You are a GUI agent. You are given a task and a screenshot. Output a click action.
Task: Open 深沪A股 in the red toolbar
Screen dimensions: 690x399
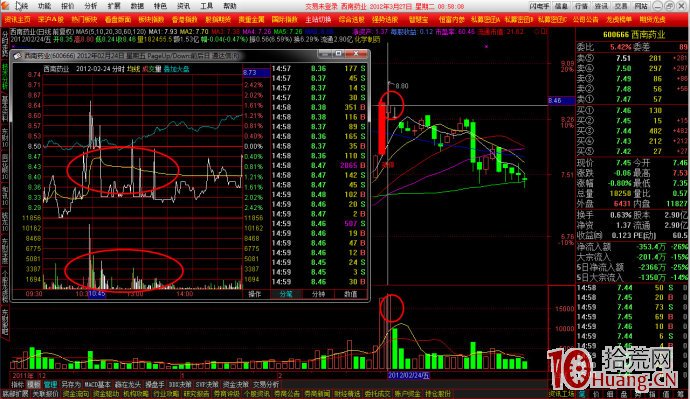point(51,20)
